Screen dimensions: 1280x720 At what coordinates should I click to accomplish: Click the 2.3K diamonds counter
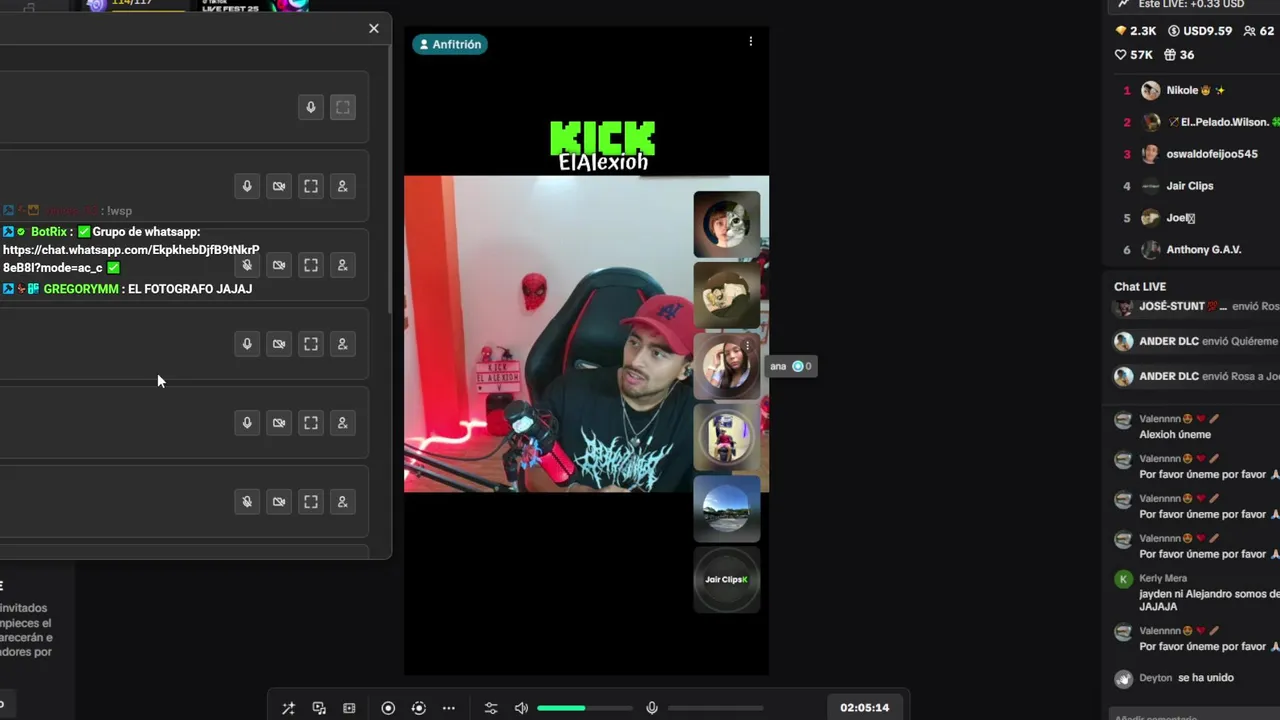[x=1136, y=31]
